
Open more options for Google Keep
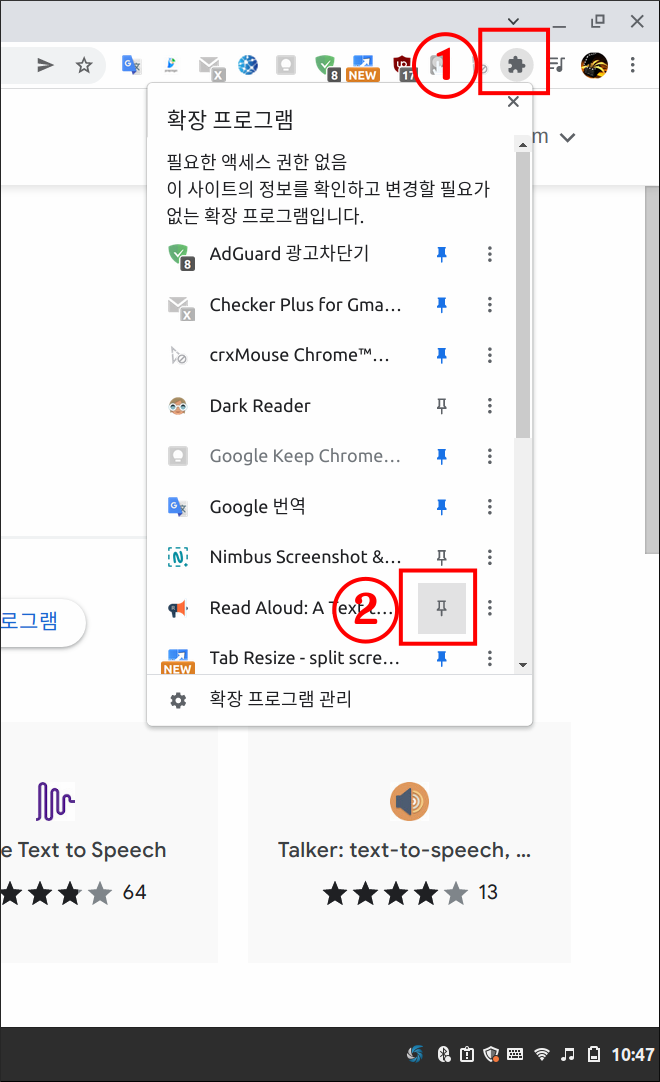click(489, 456)
